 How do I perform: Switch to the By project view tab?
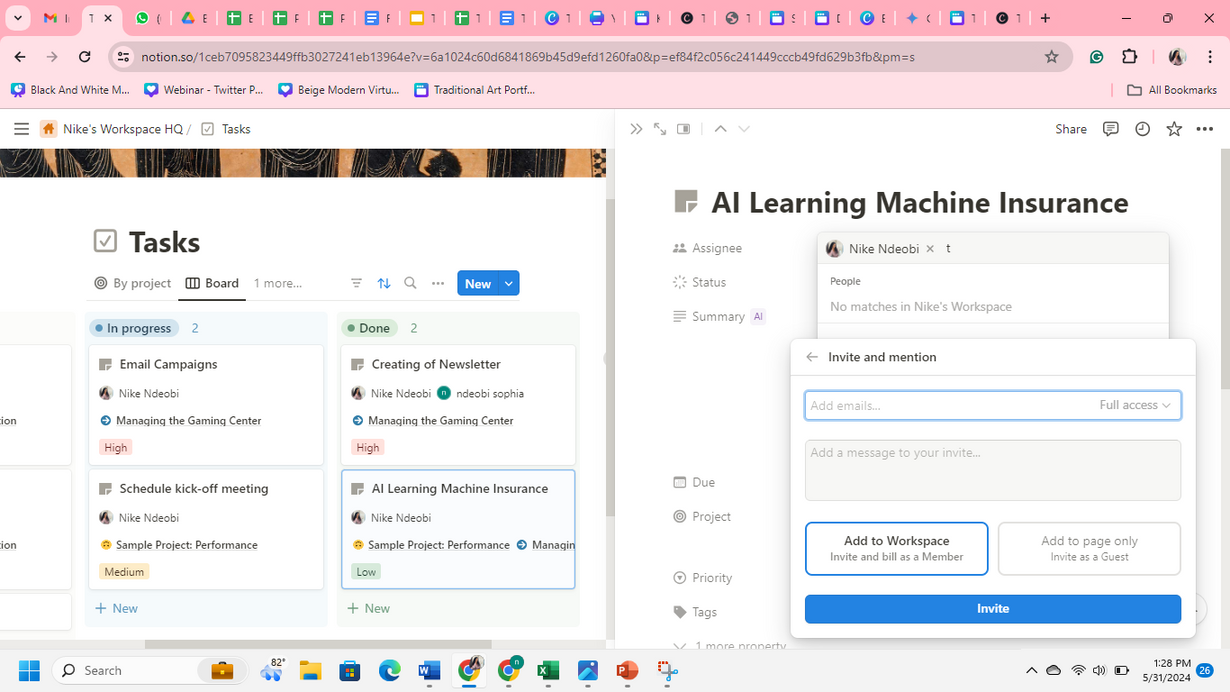132,283
